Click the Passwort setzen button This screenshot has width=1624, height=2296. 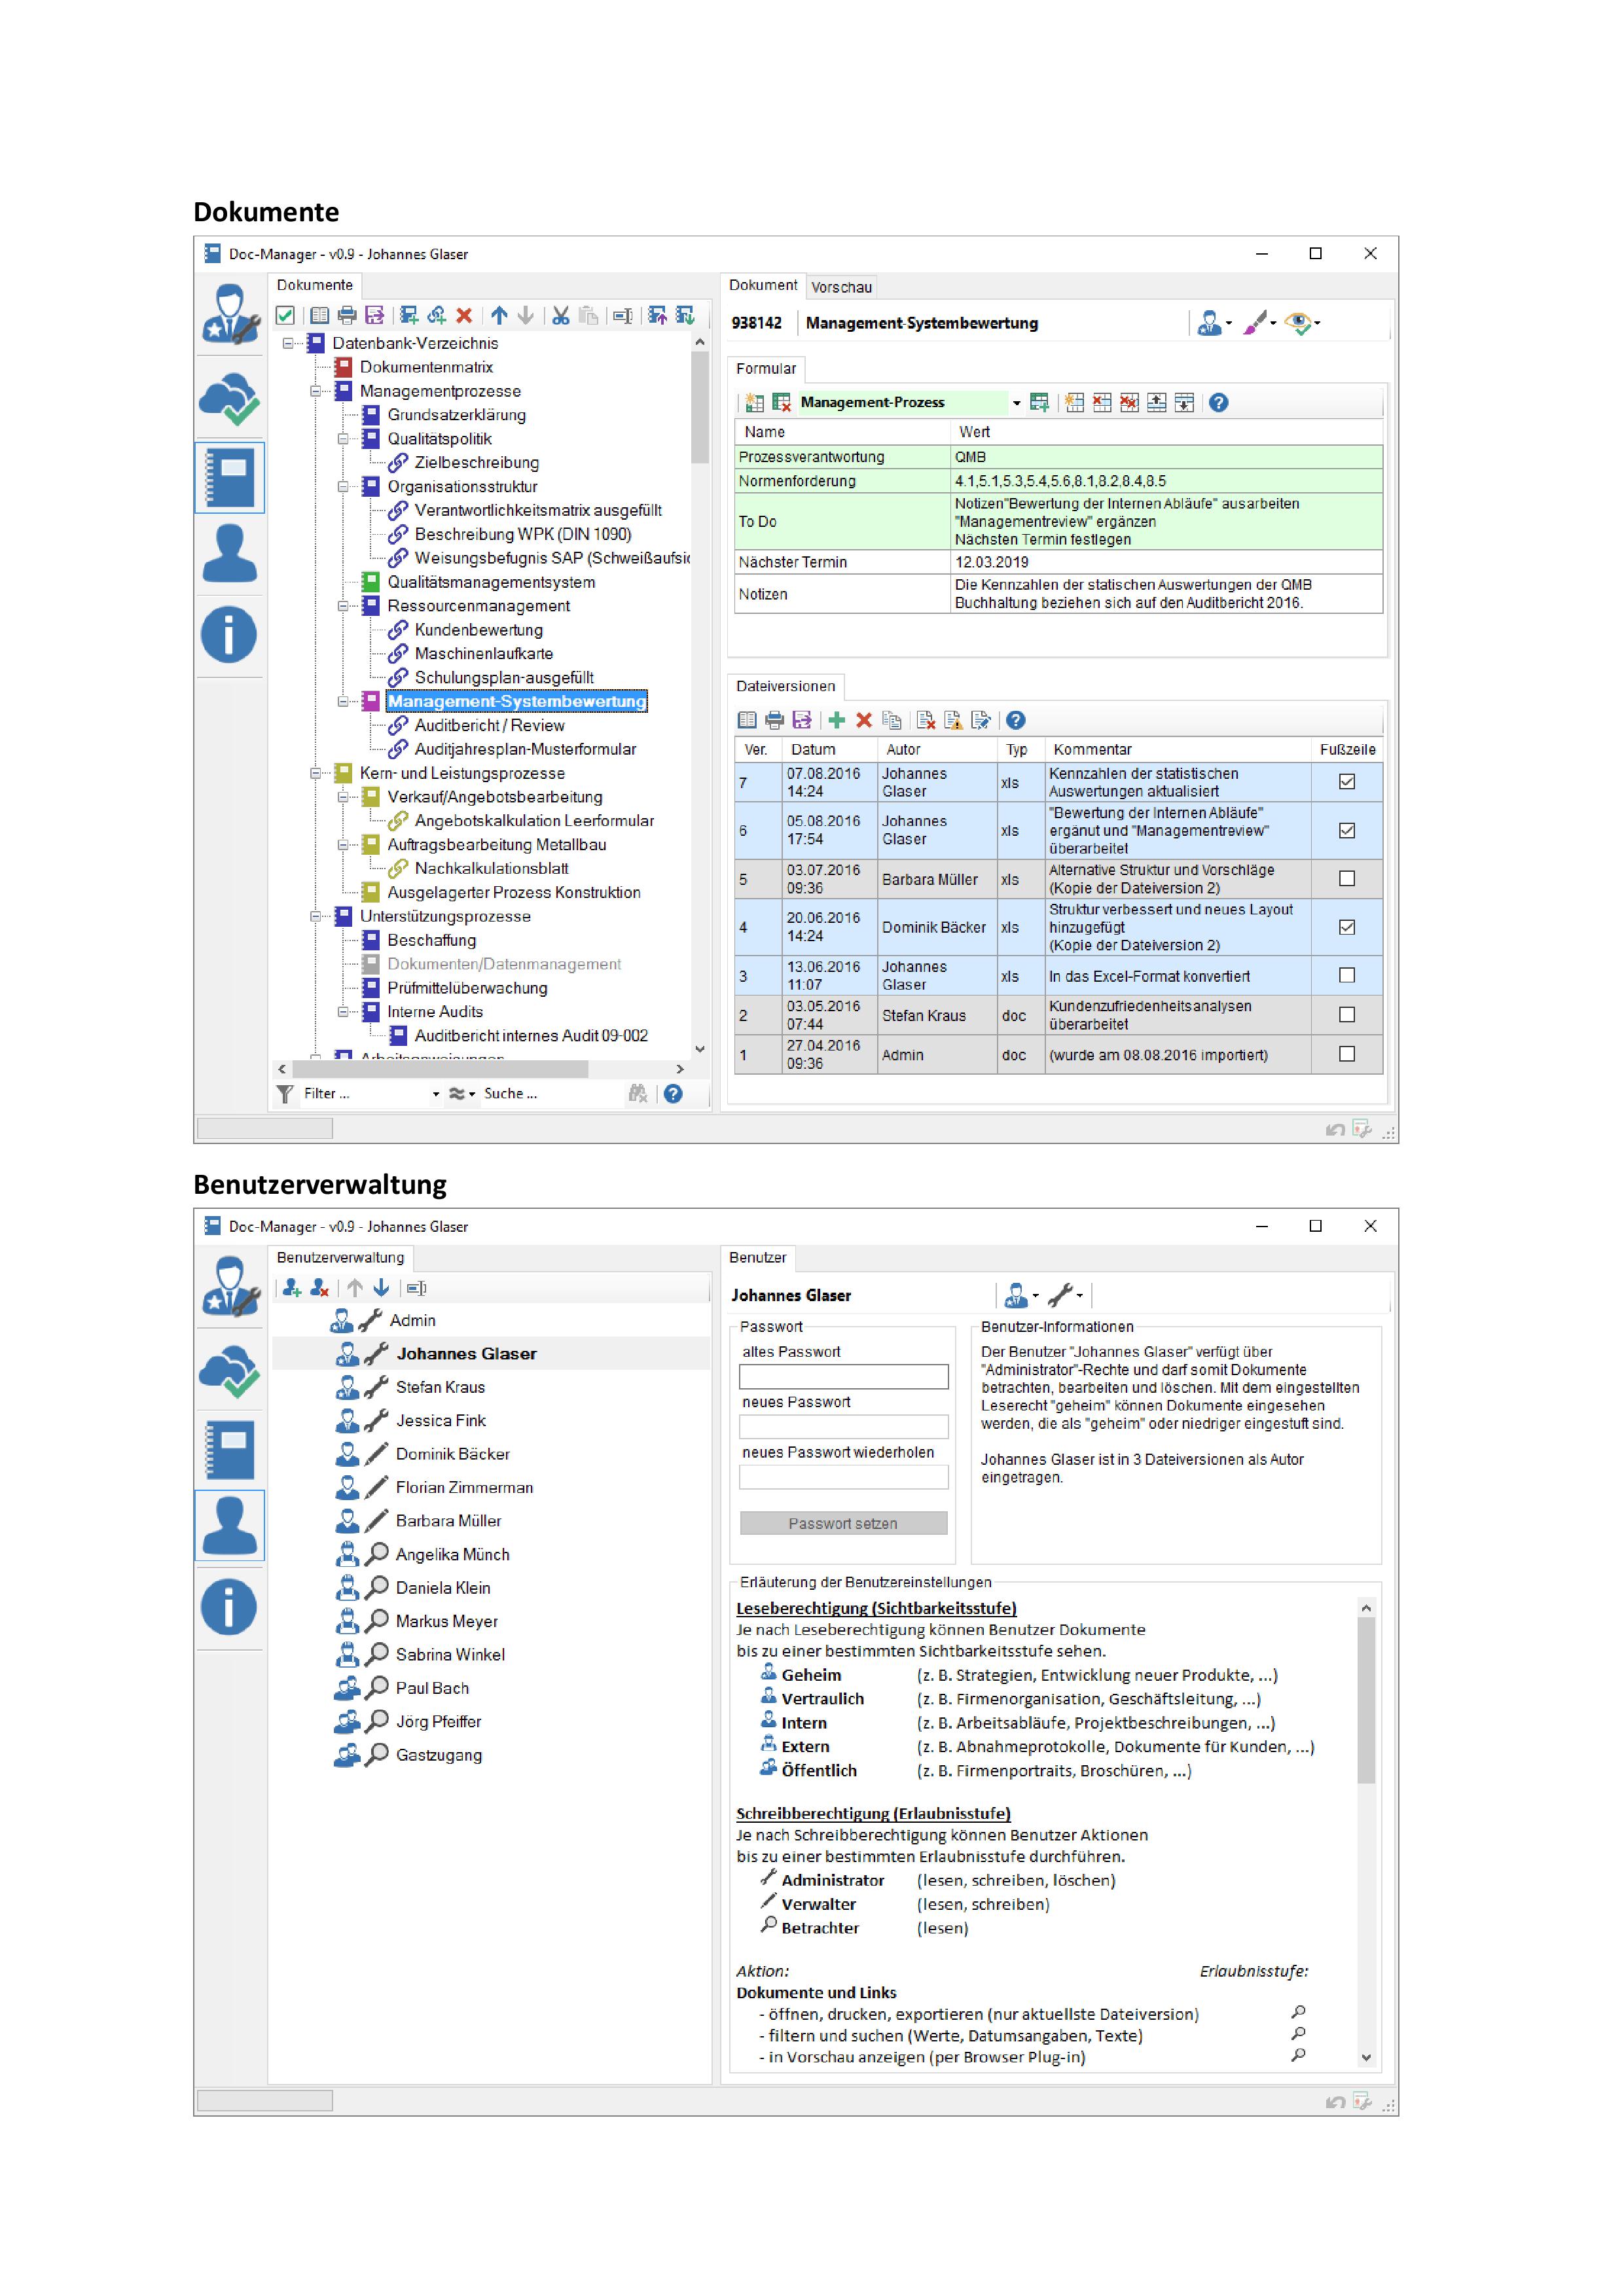[842, 1523]
